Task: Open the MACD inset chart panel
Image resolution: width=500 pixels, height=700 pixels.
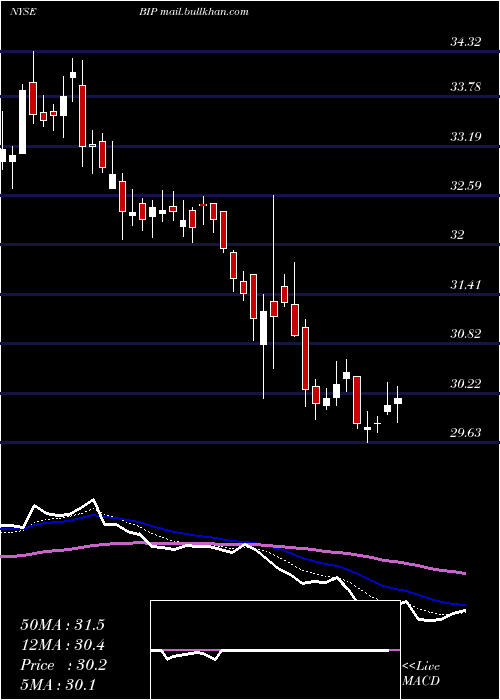Action: pos(275,650)
